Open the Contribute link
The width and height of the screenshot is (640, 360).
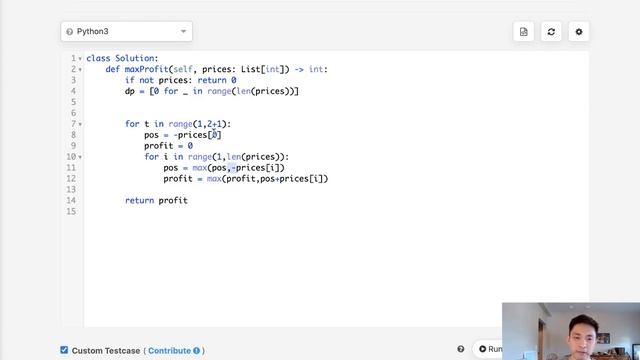click(x=169, y=351)
